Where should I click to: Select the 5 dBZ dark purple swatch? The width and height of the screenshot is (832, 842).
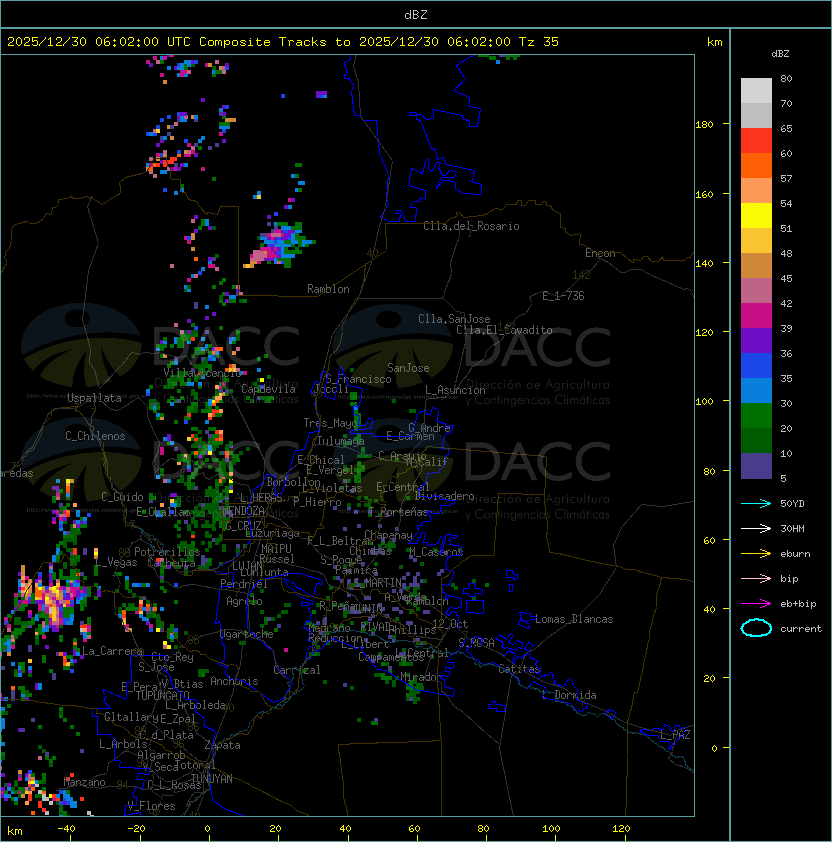point(756,466)
